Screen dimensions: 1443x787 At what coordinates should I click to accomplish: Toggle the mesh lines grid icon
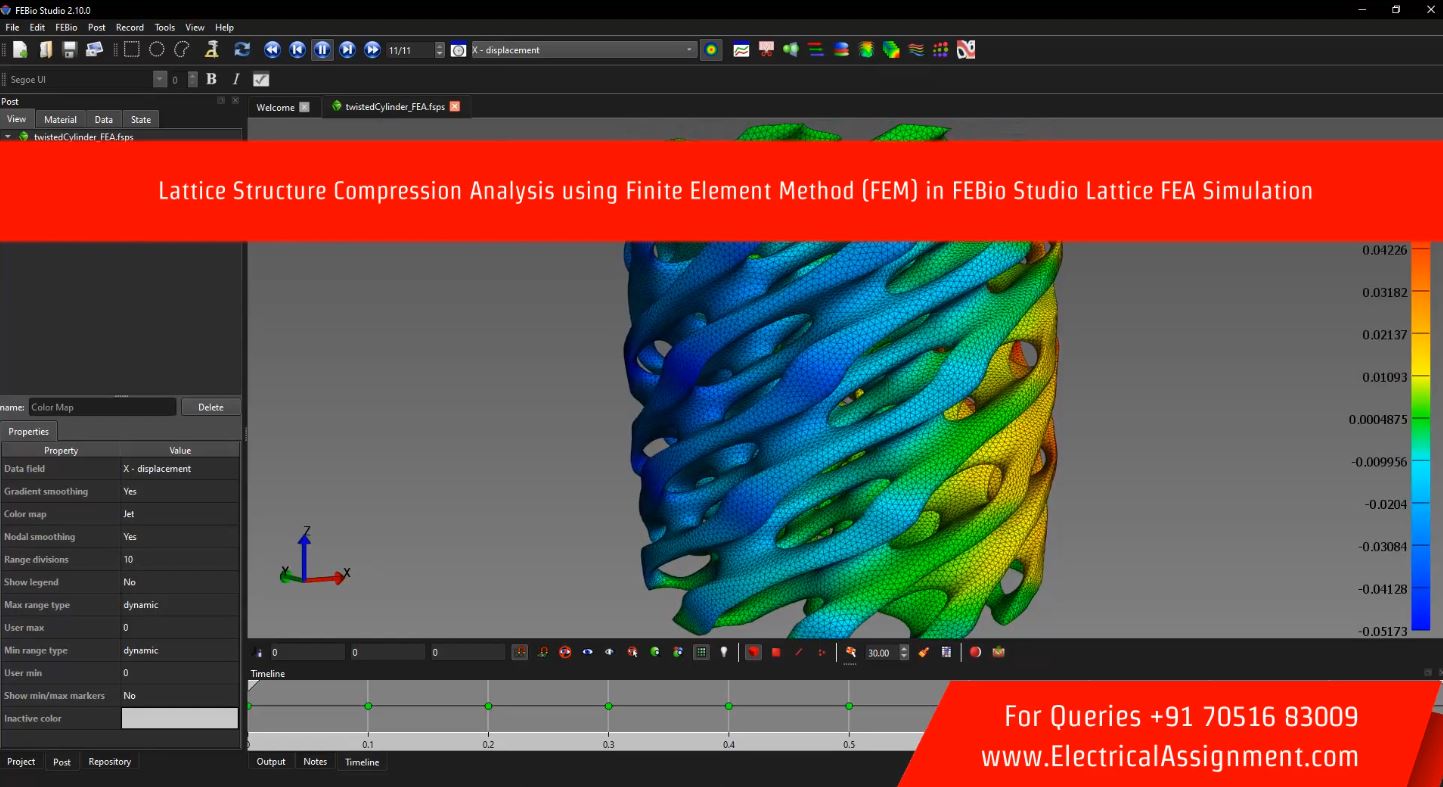click(x=701, y=652)
